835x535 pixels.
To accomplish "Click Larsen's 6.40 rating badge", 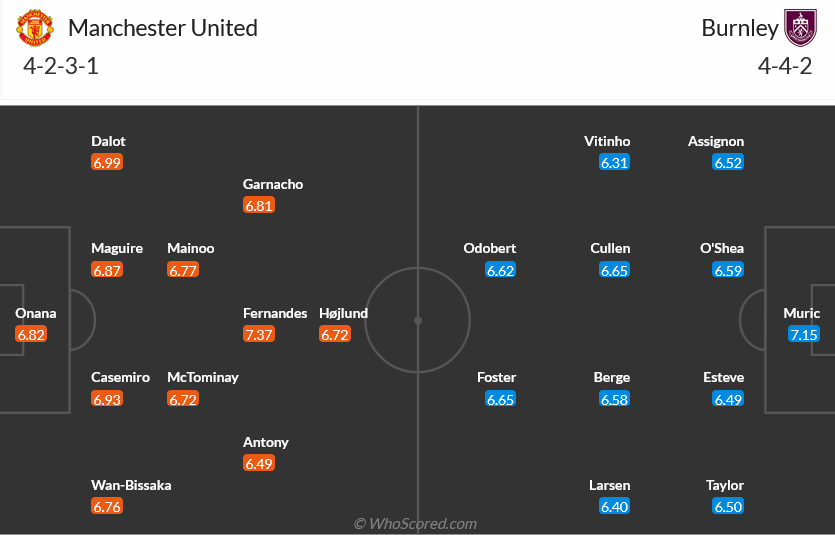I will [x=615, y=507].
